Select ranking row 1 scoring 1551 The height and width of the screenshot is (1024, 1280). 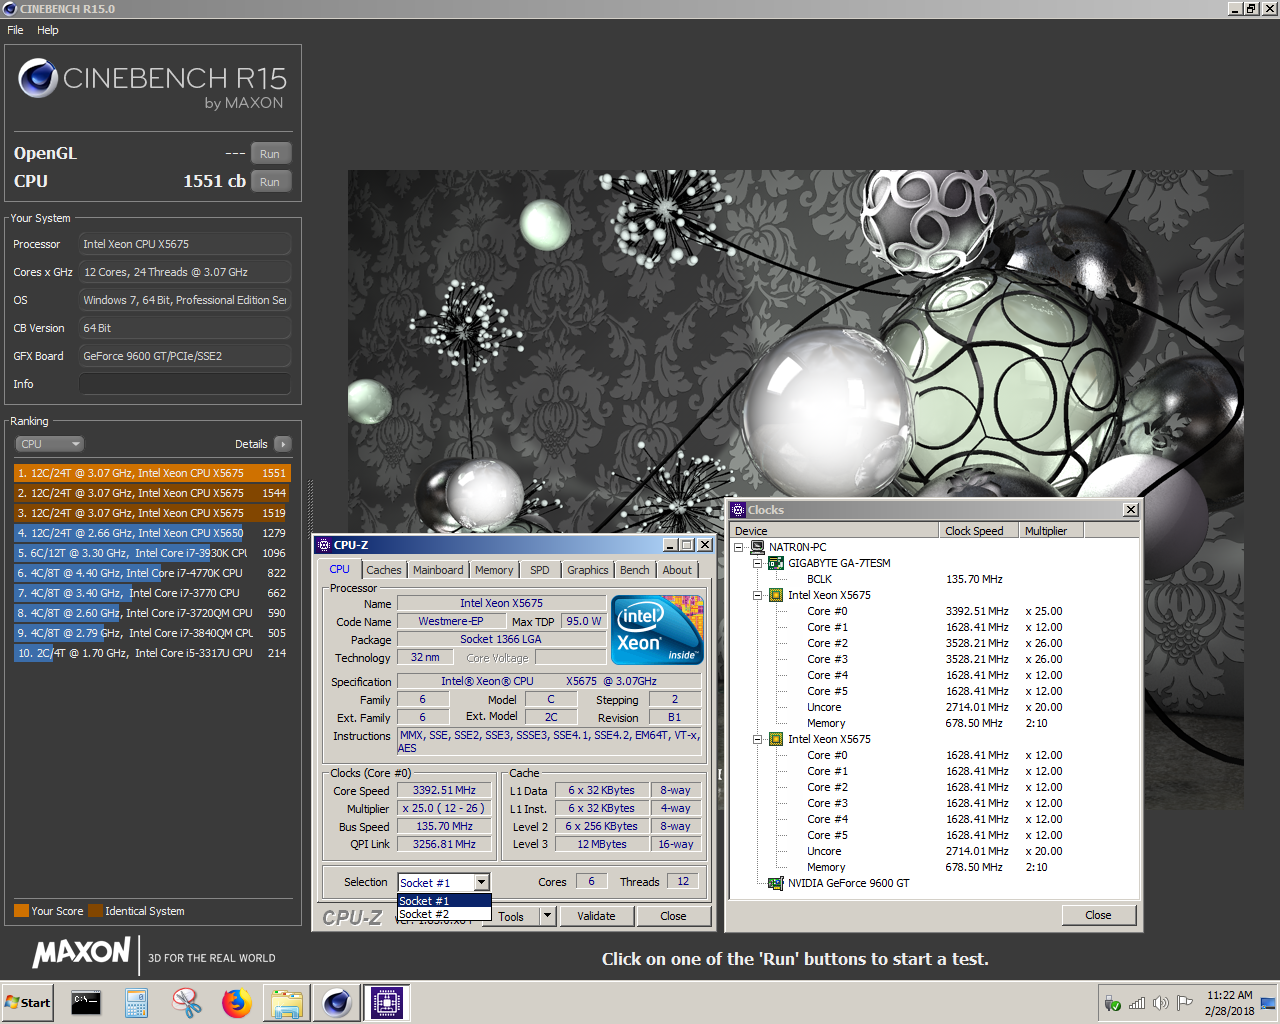tap(152, 473)
